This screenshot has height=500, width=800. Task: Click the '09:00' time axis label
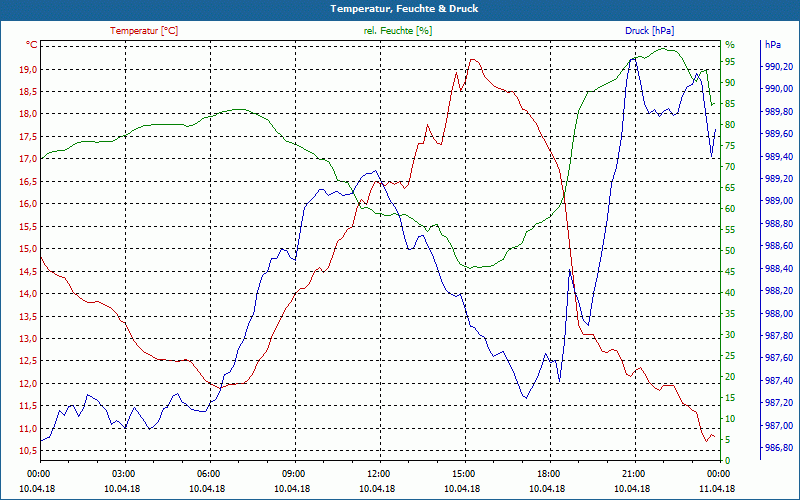point(294,473)
